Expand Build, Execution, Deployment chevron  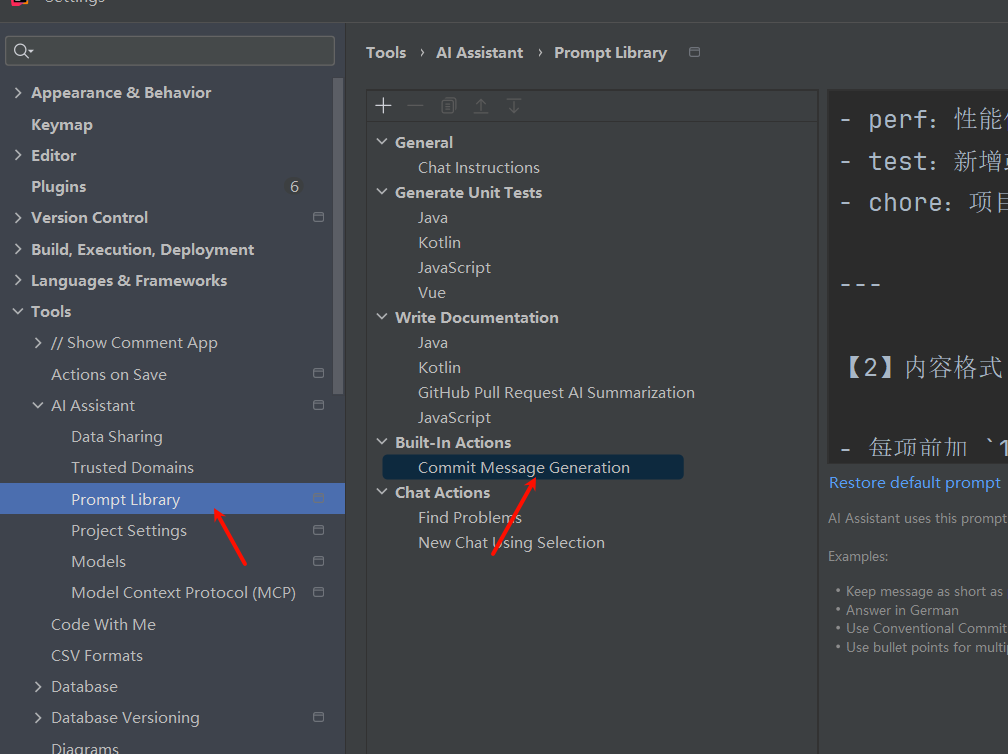[18, 249]
